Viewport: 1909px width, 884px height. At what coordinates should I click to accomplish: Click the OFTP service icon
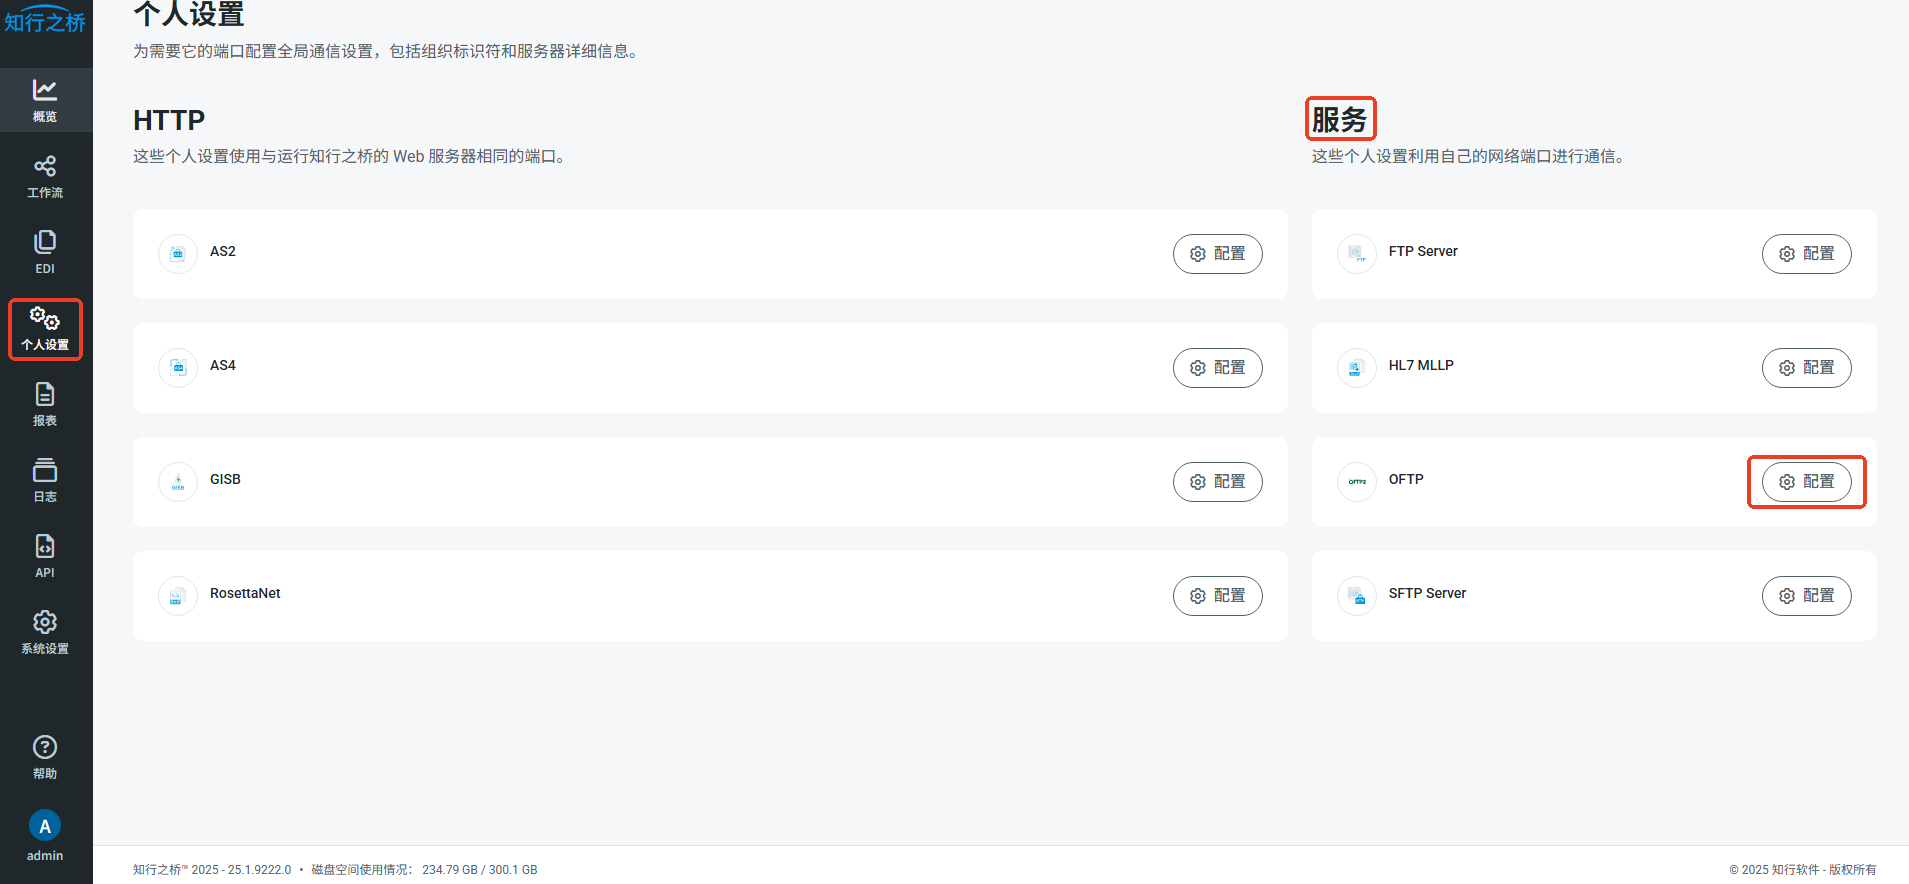click(x=1357, y=482)
